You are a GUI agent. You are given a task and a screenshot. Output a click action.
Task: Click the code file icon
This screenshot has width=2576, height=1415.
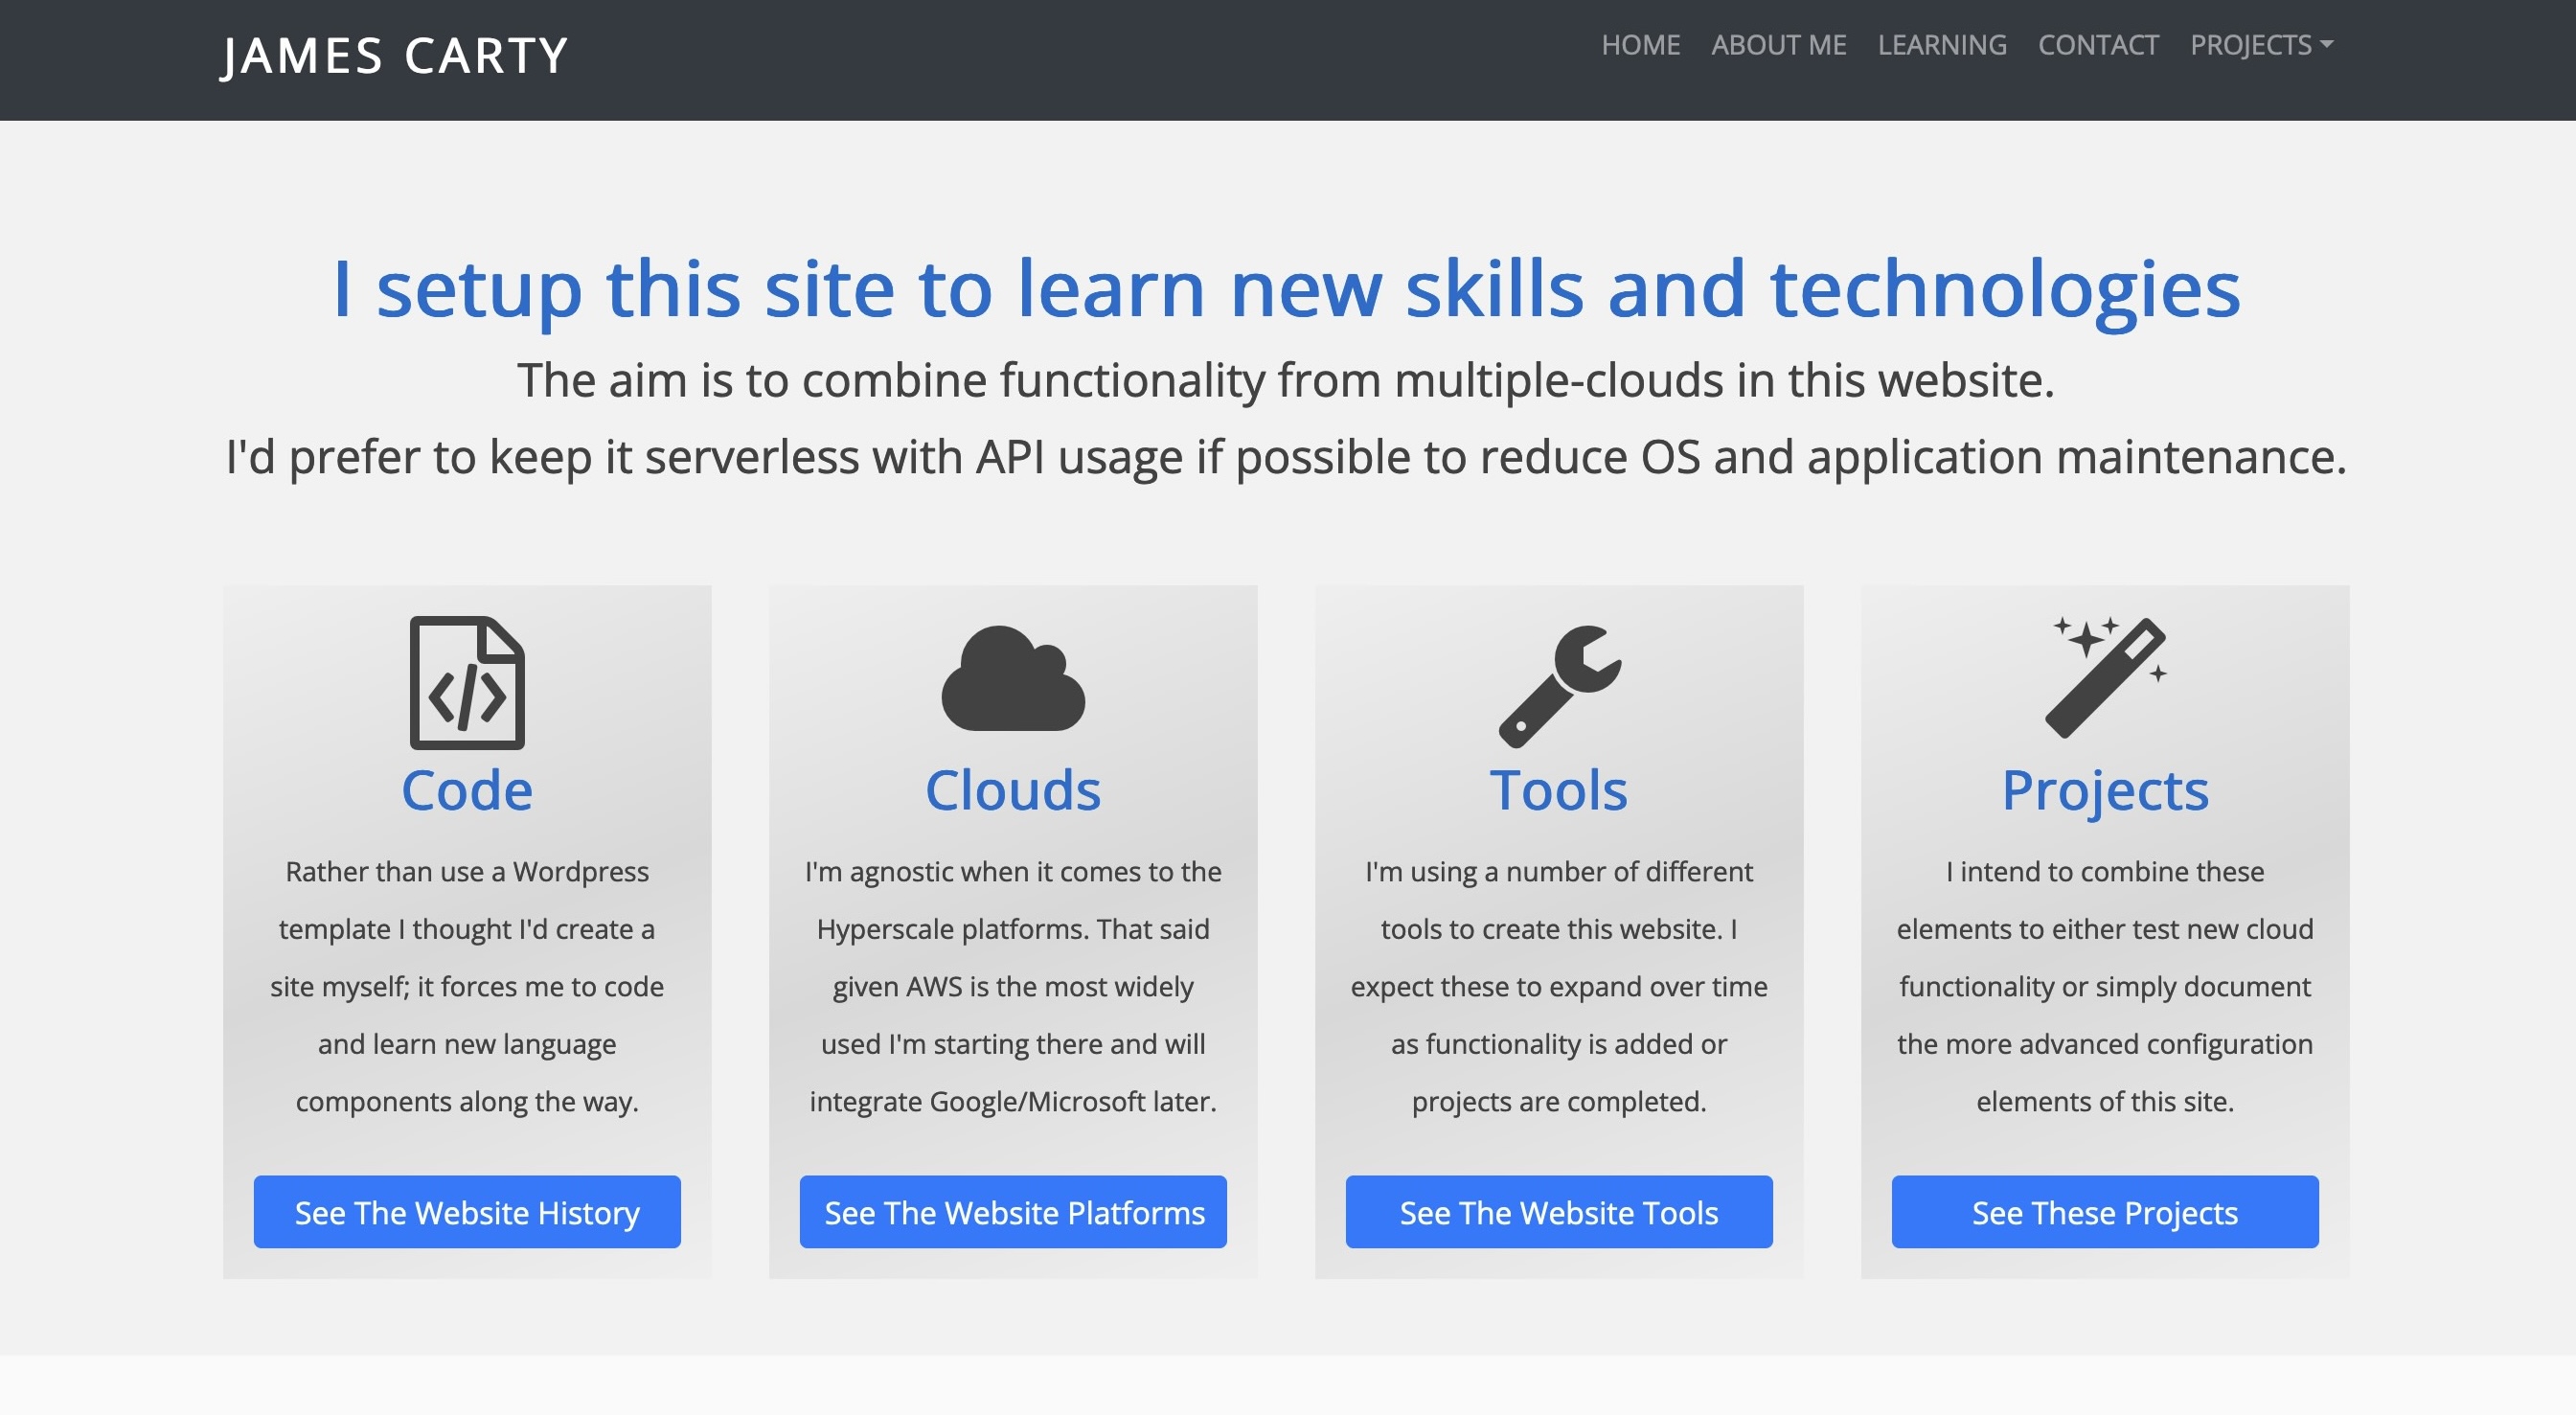[x=467, y=683]
